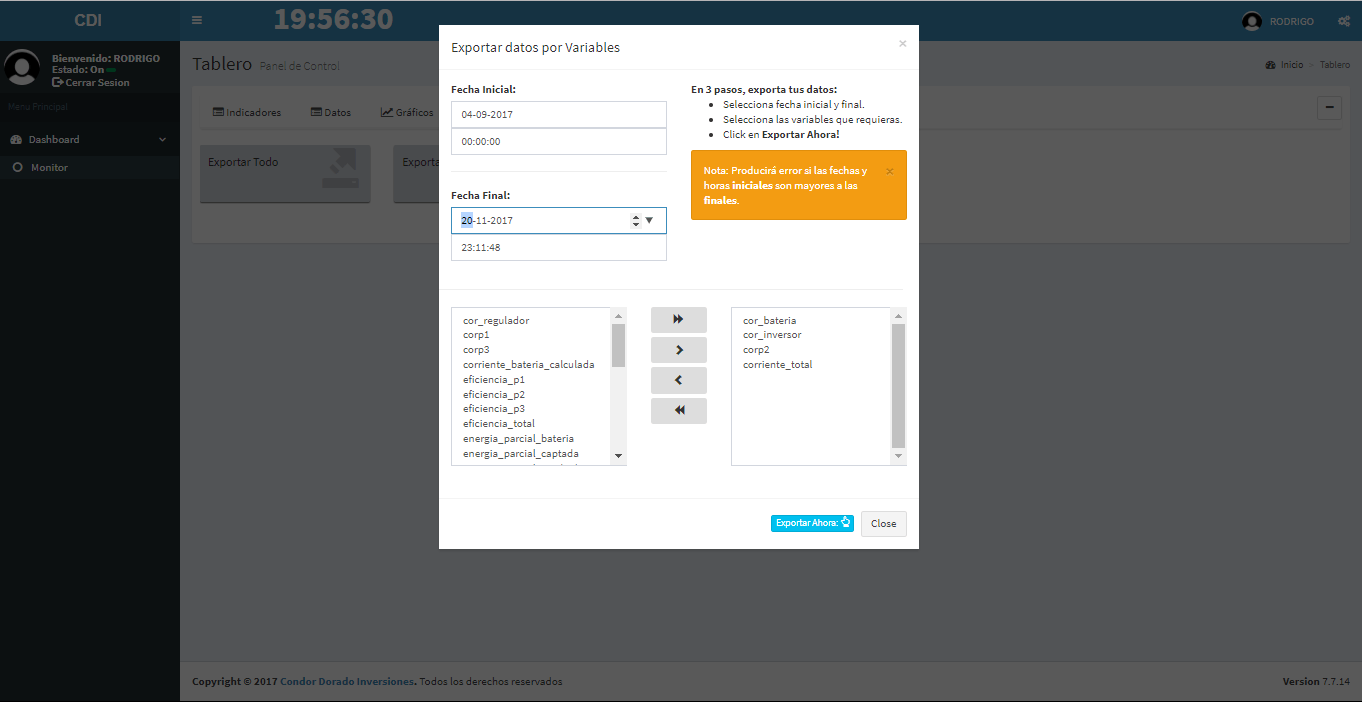The width and height of the screenshot is (1362, 702).
Task: Click the move-all-left double arrow button
Action: point(678,411)
